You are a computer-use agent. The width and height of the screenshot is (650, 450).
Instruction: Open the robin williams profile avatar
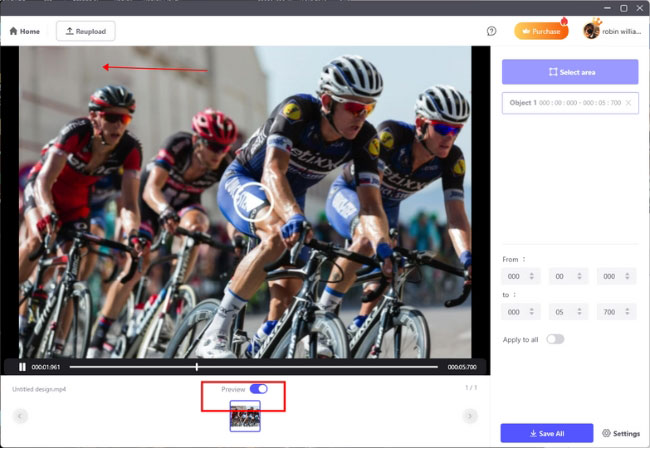[591, 31]
